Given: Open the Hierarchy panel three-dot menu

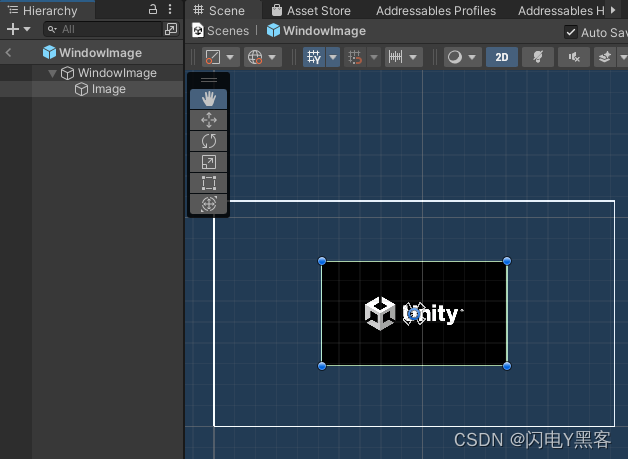Looking at the screenshot, I should [170, 9].
